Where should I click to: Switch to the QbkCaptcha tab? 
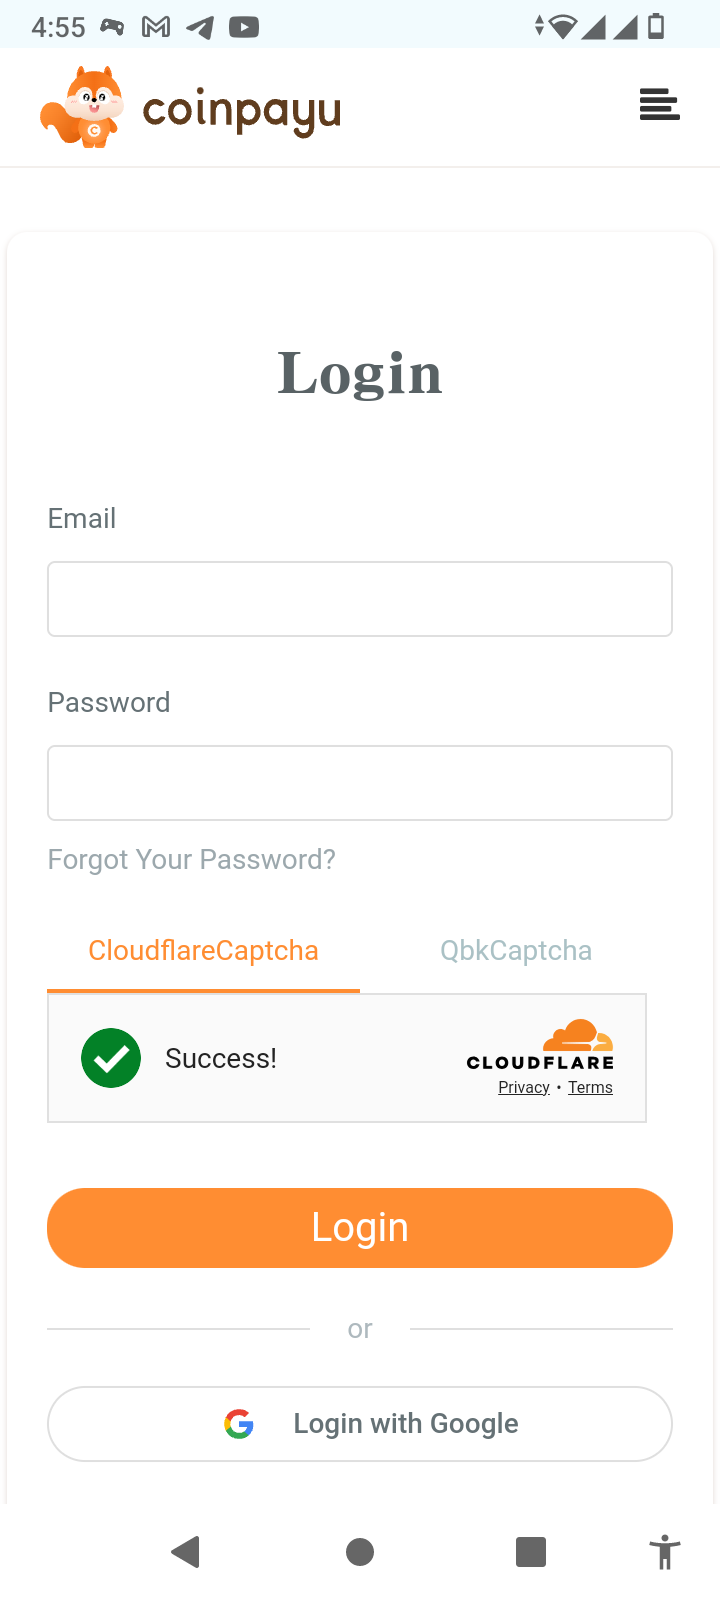(x=516, y=950)
